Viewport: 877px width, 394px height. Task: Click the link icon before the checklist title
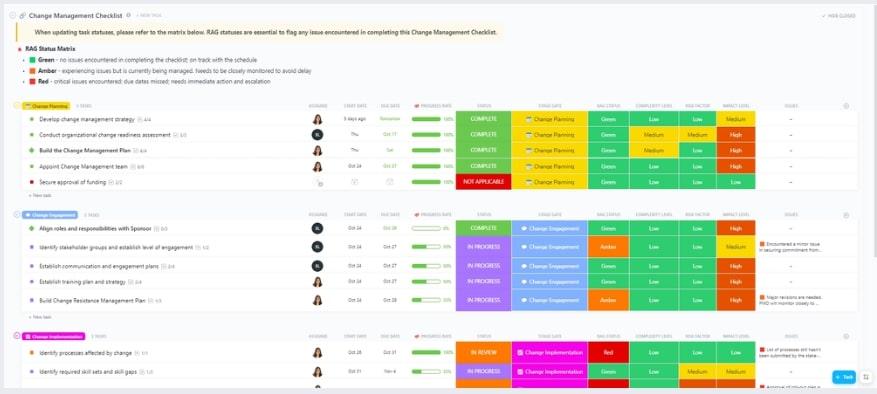click(22, 16)
